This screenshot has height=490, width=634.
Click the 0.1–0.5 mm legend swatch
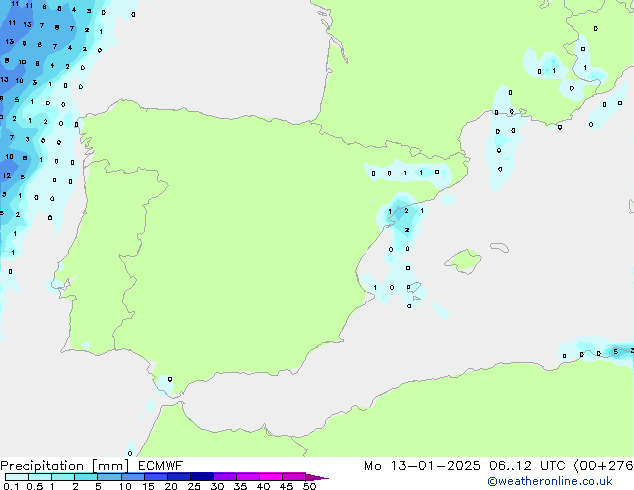17,477
